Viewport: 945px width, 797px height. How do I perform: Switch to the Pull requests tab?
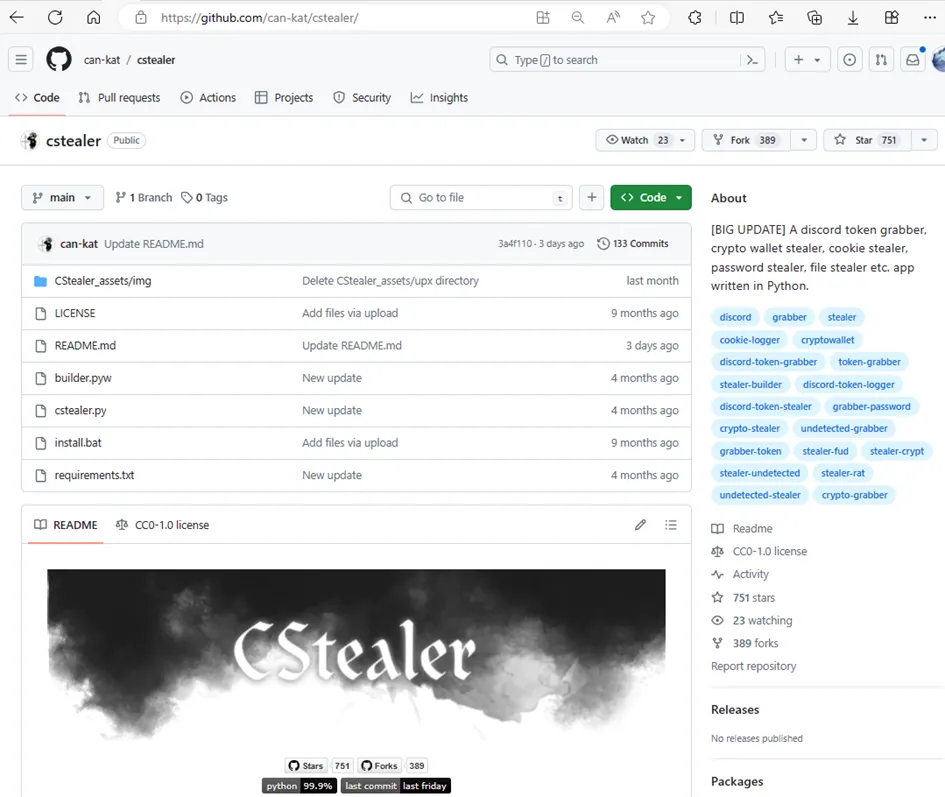coord(119,98)
